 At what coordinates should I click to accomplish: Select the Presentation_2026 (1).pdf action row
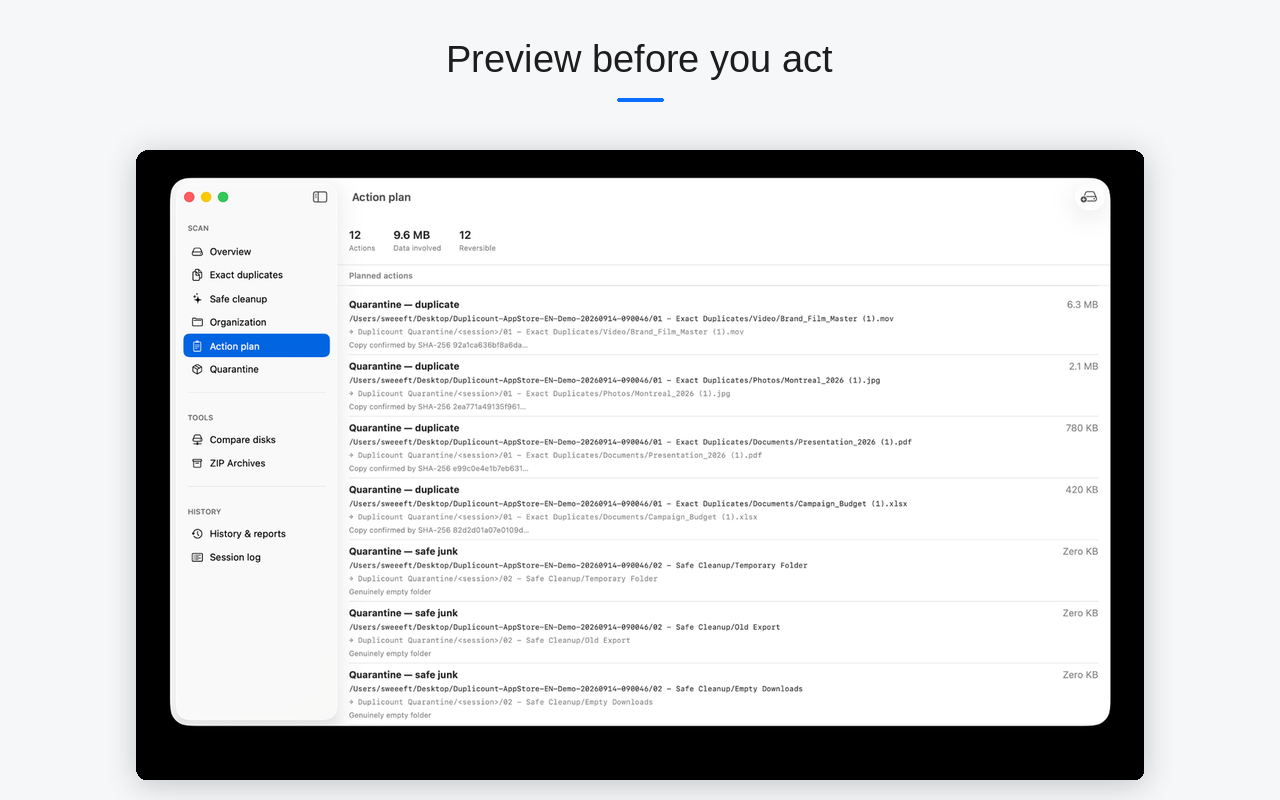coord(724,448)
